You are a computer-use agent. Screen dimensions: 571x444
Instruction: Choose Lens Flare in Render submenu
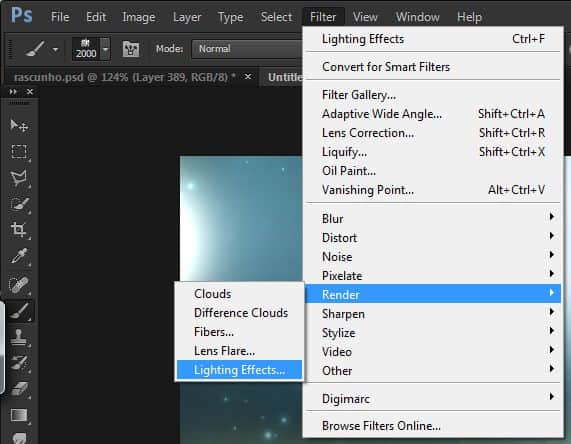[x=240, y=350]
